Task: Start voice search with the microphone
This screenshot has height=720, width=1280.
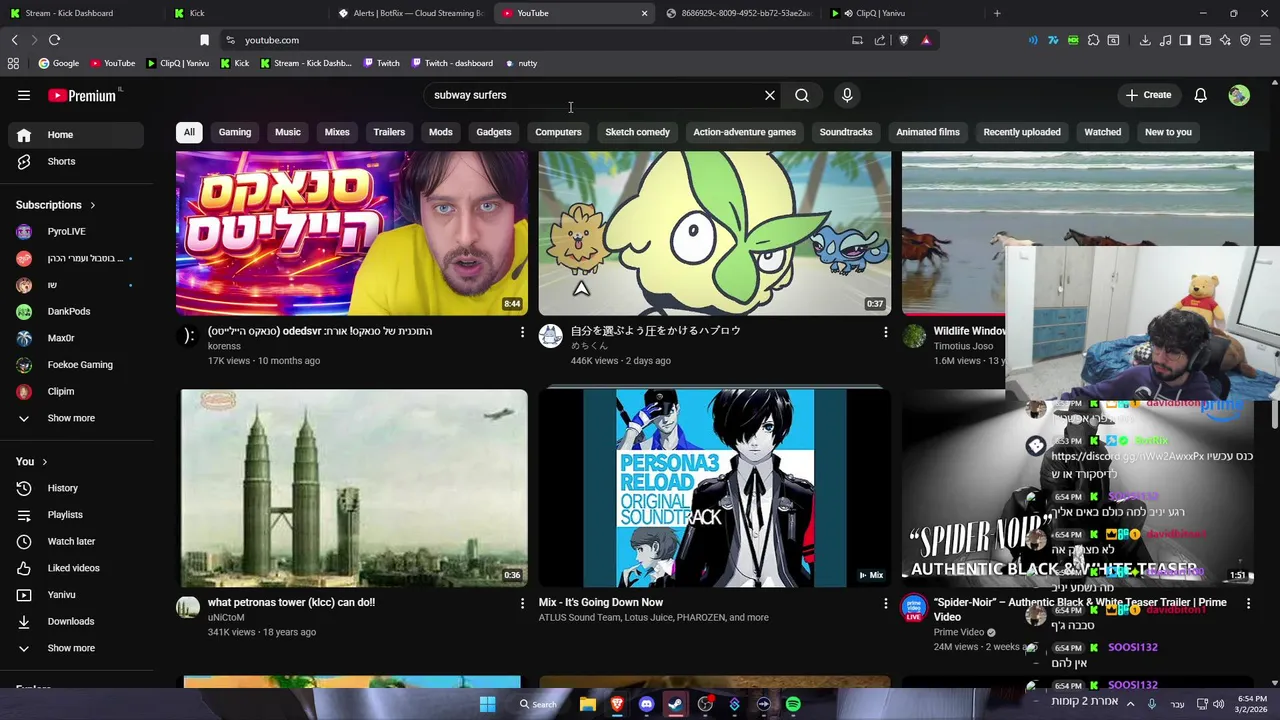Action: [847, 95]
